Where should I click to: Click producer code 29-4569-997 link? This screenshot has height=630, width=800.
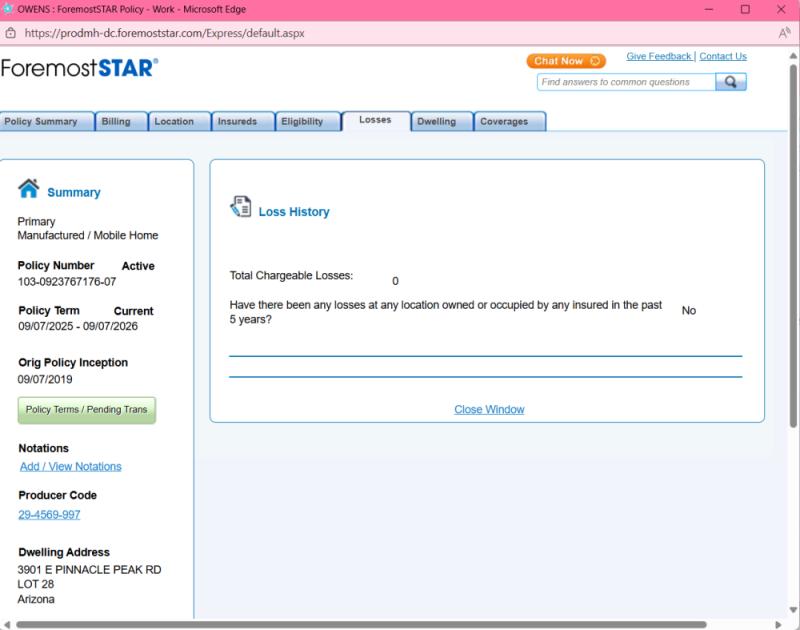[x=49, y=515]
